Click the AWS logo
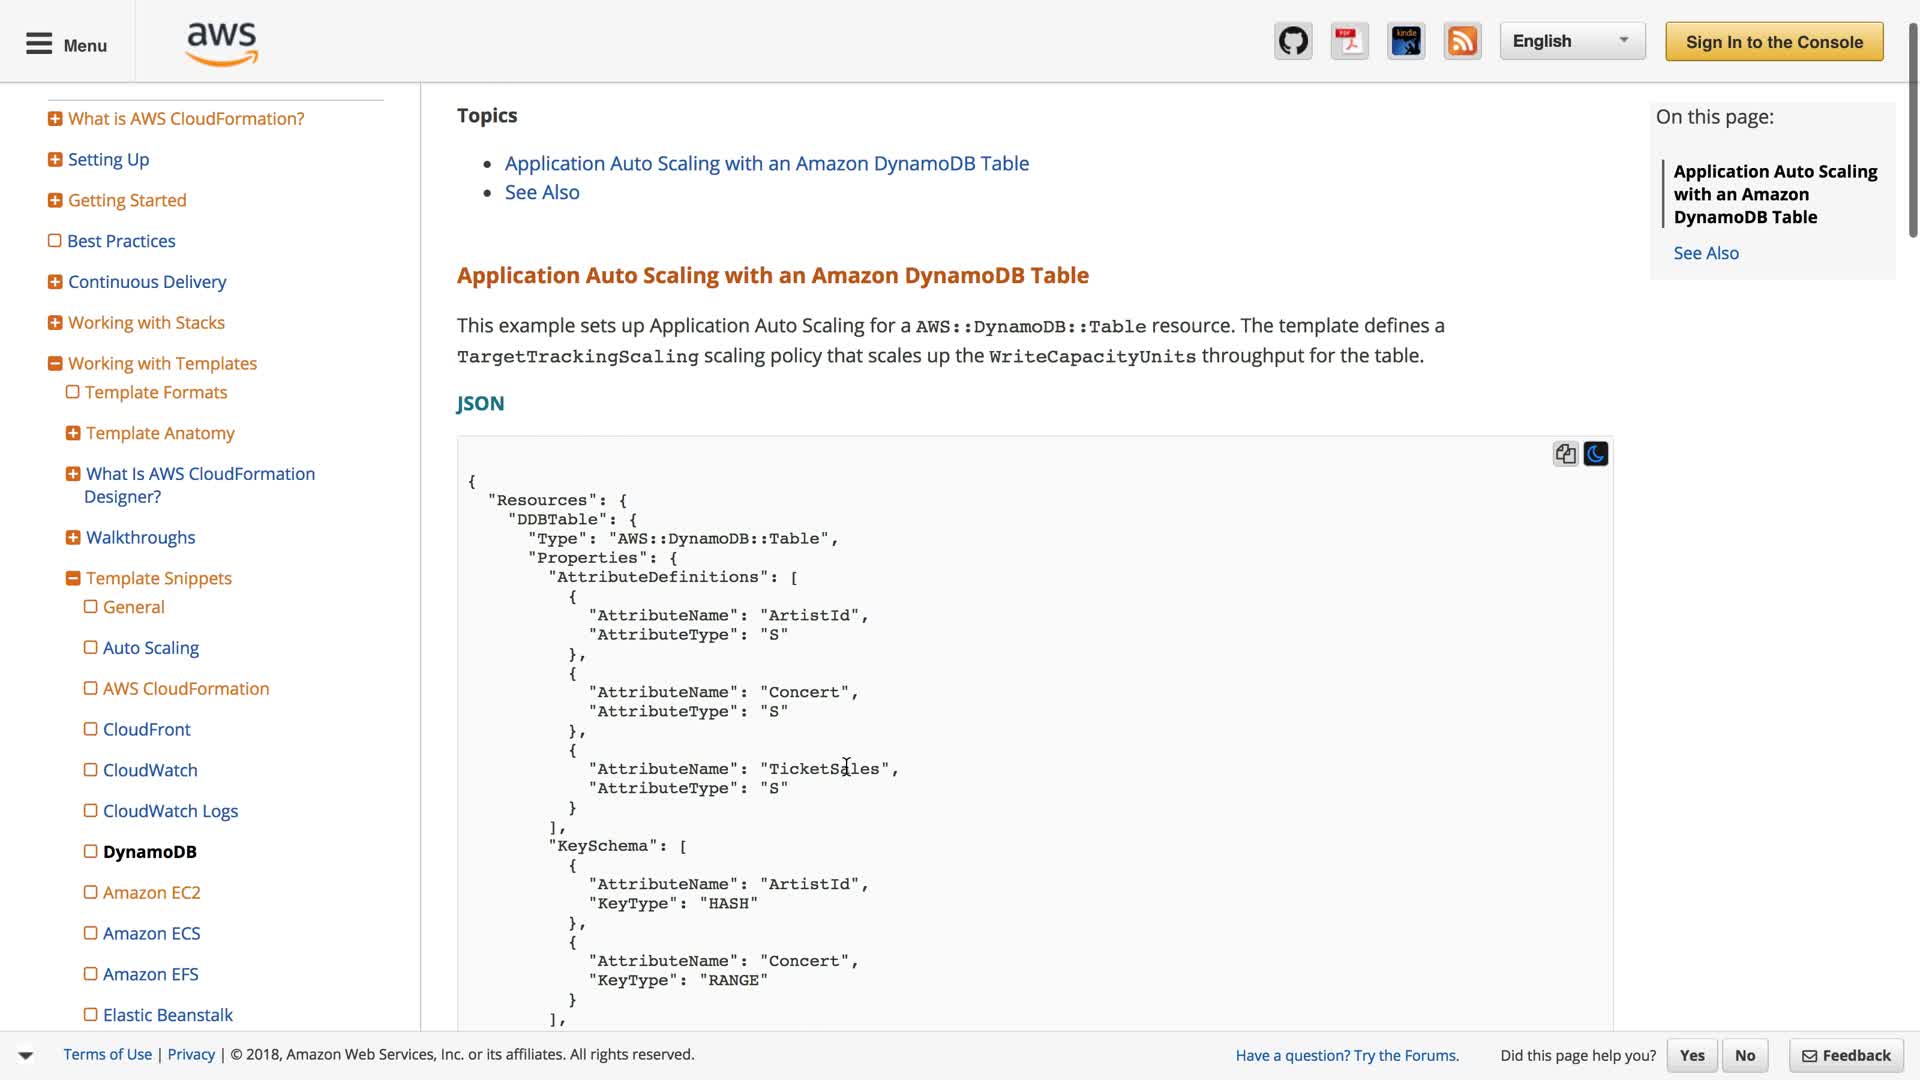The height and width of the screenshot is (1080, 1920). pos(222,44)
